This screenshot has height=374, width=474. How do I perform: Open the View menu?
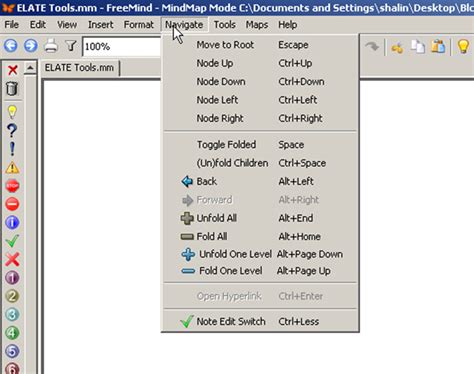pos(67,25)
